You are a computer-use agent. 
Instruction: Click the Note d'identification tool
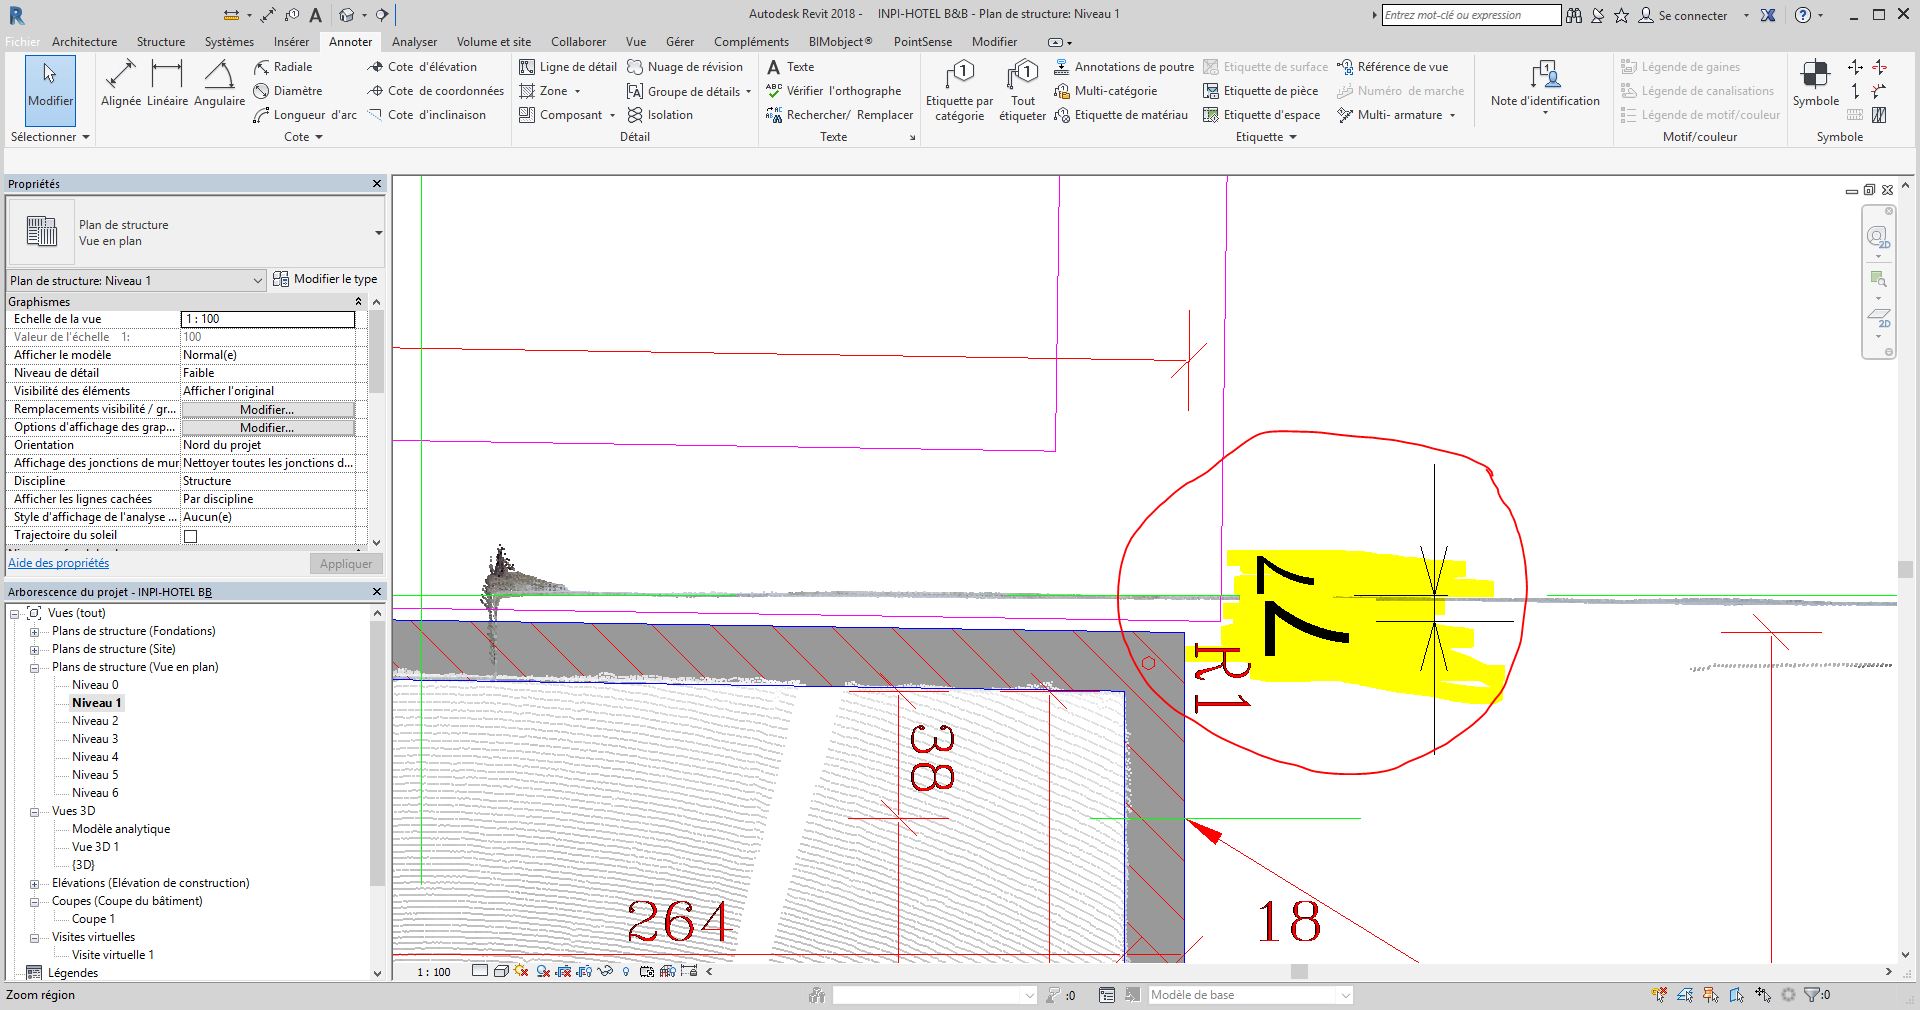[1545, 86]
